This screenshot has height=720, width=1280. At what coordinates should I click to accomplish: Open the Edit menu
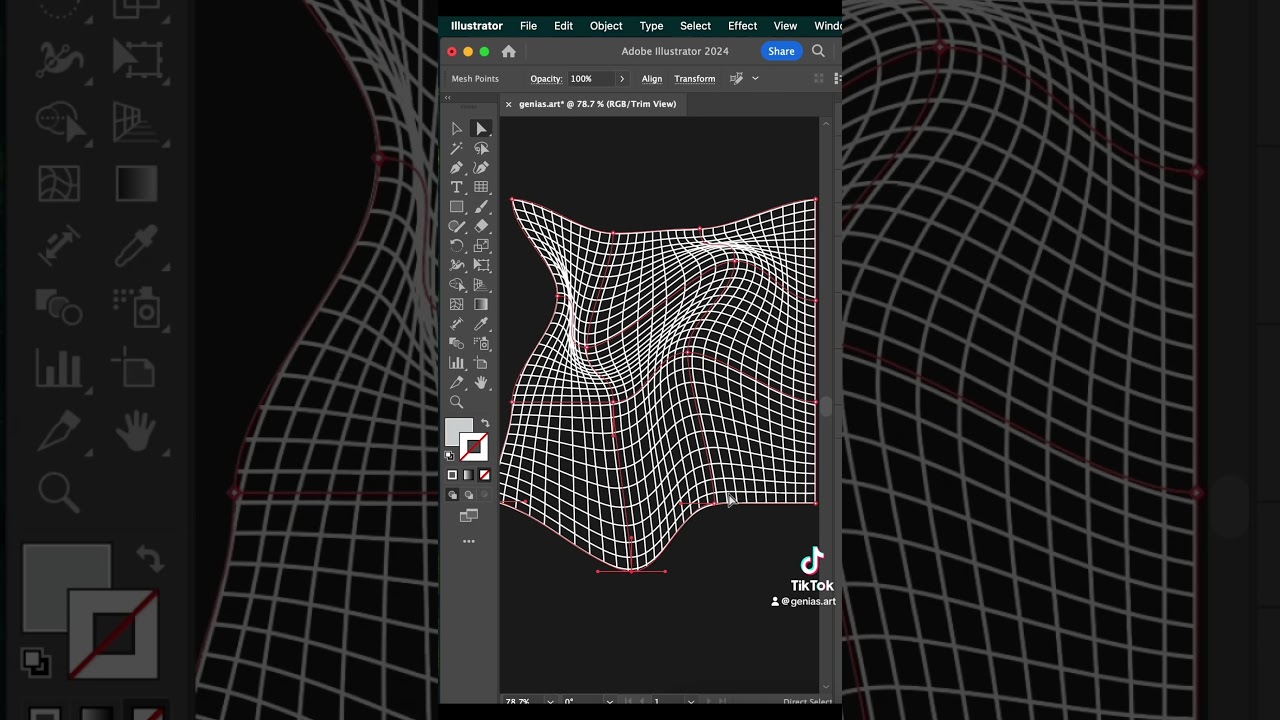point(564,26)
